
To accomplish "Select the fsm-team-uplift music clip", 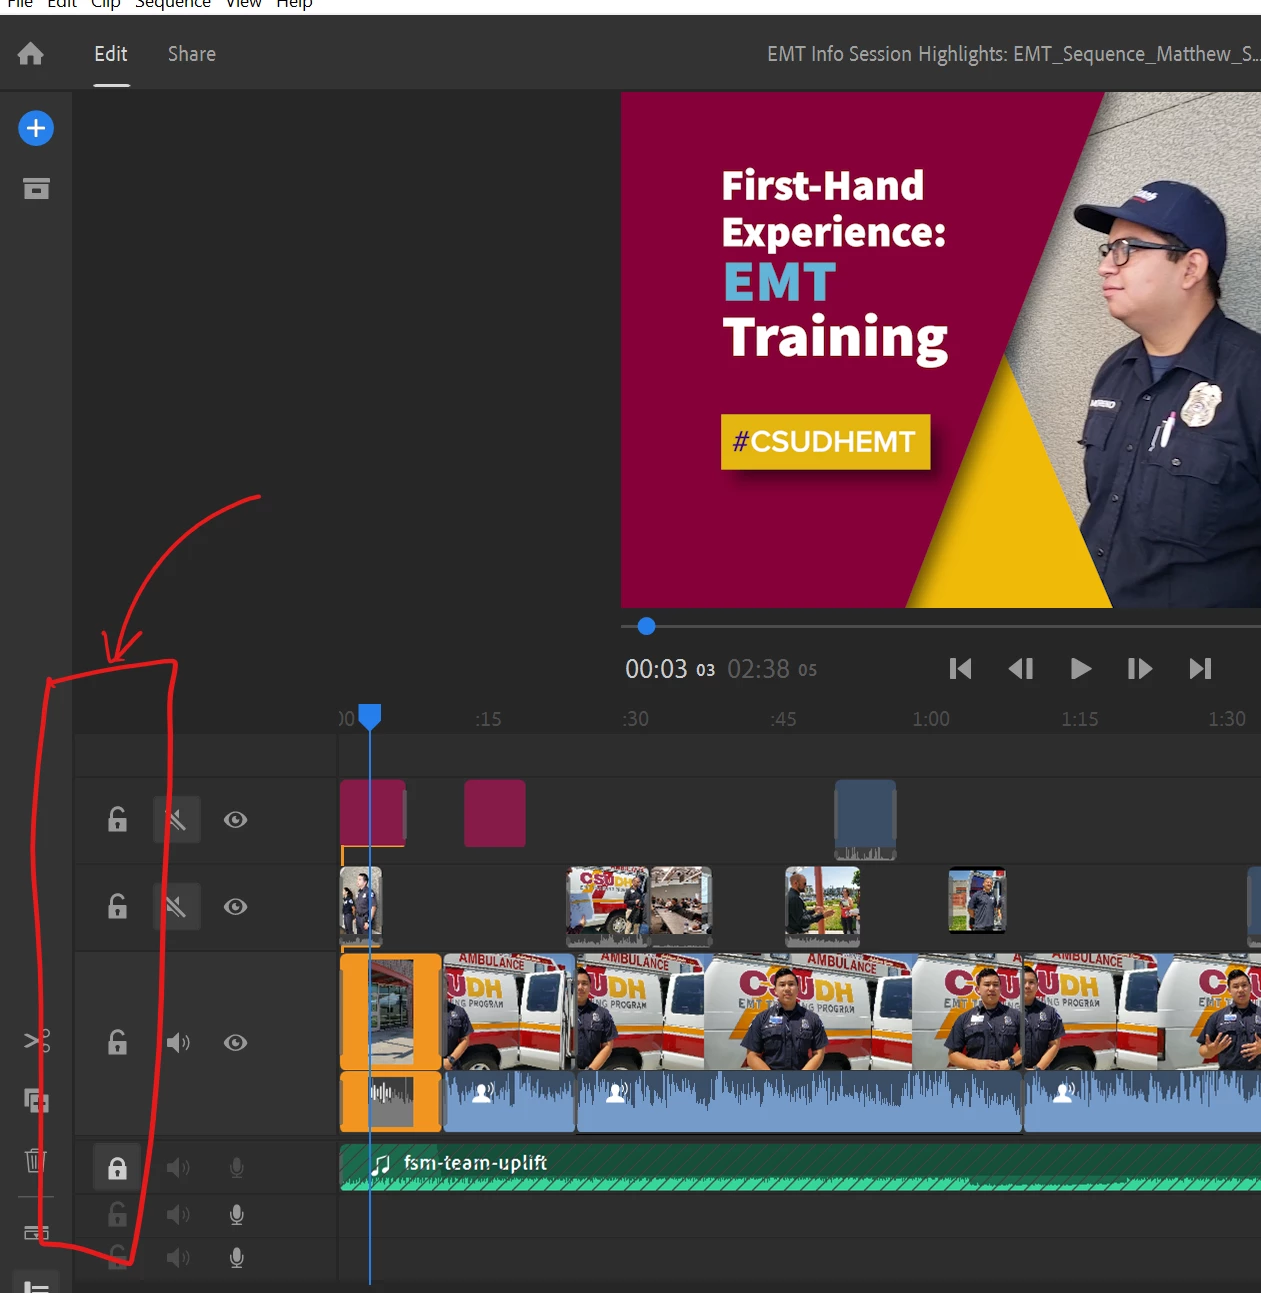I will click(x=800, y=1167).
